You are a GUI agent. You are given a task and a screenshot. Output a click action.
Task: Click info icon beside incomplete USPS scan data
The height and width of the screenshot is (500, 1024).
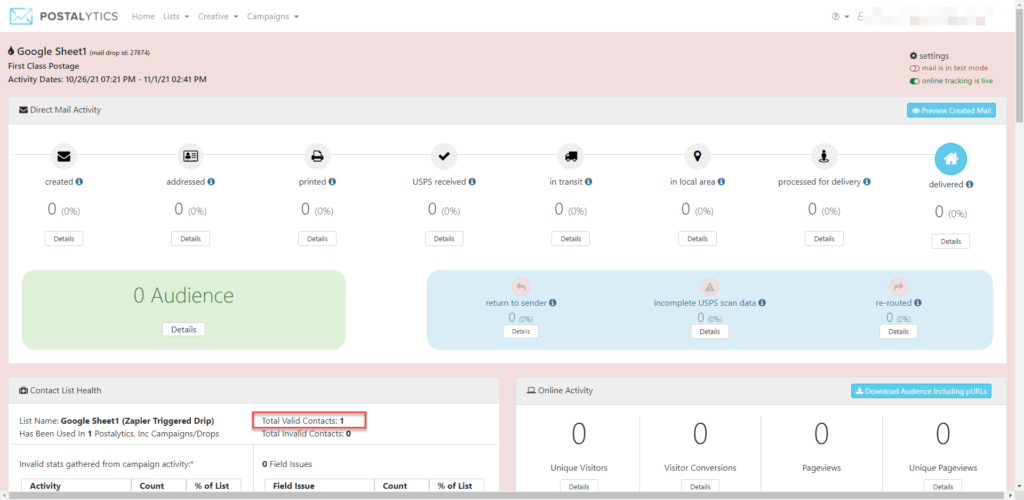[762, 303]
